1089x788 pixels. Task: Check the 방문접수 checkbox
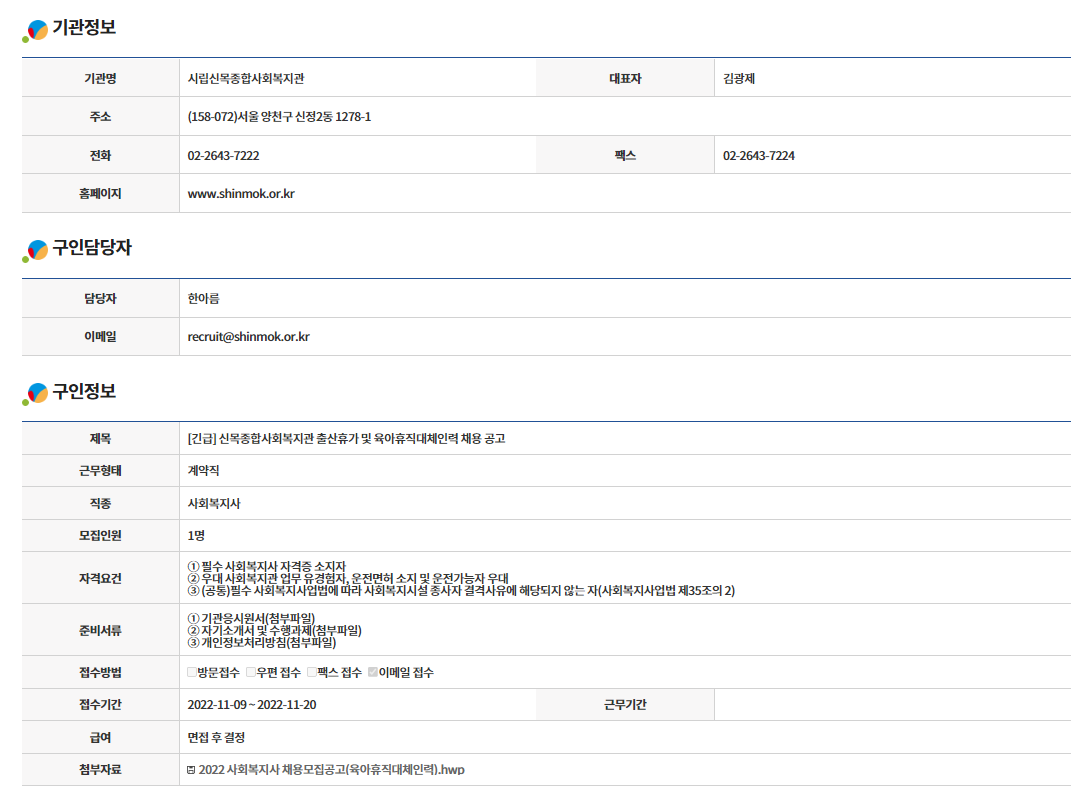pyautogui.click(x=192, y=672)
